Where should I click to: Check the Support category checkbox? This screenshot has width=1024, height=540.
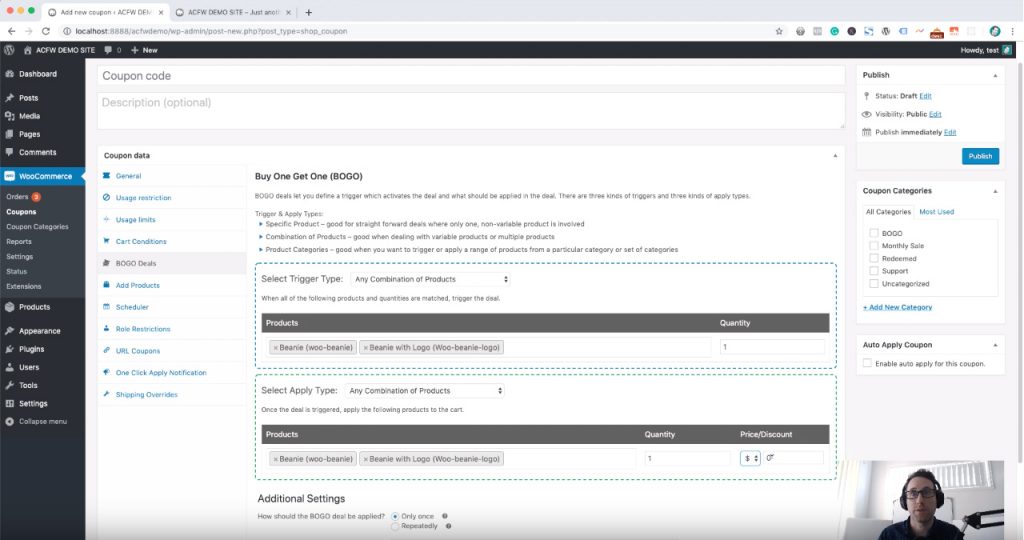pyautogui.click(x=874, y=270)
